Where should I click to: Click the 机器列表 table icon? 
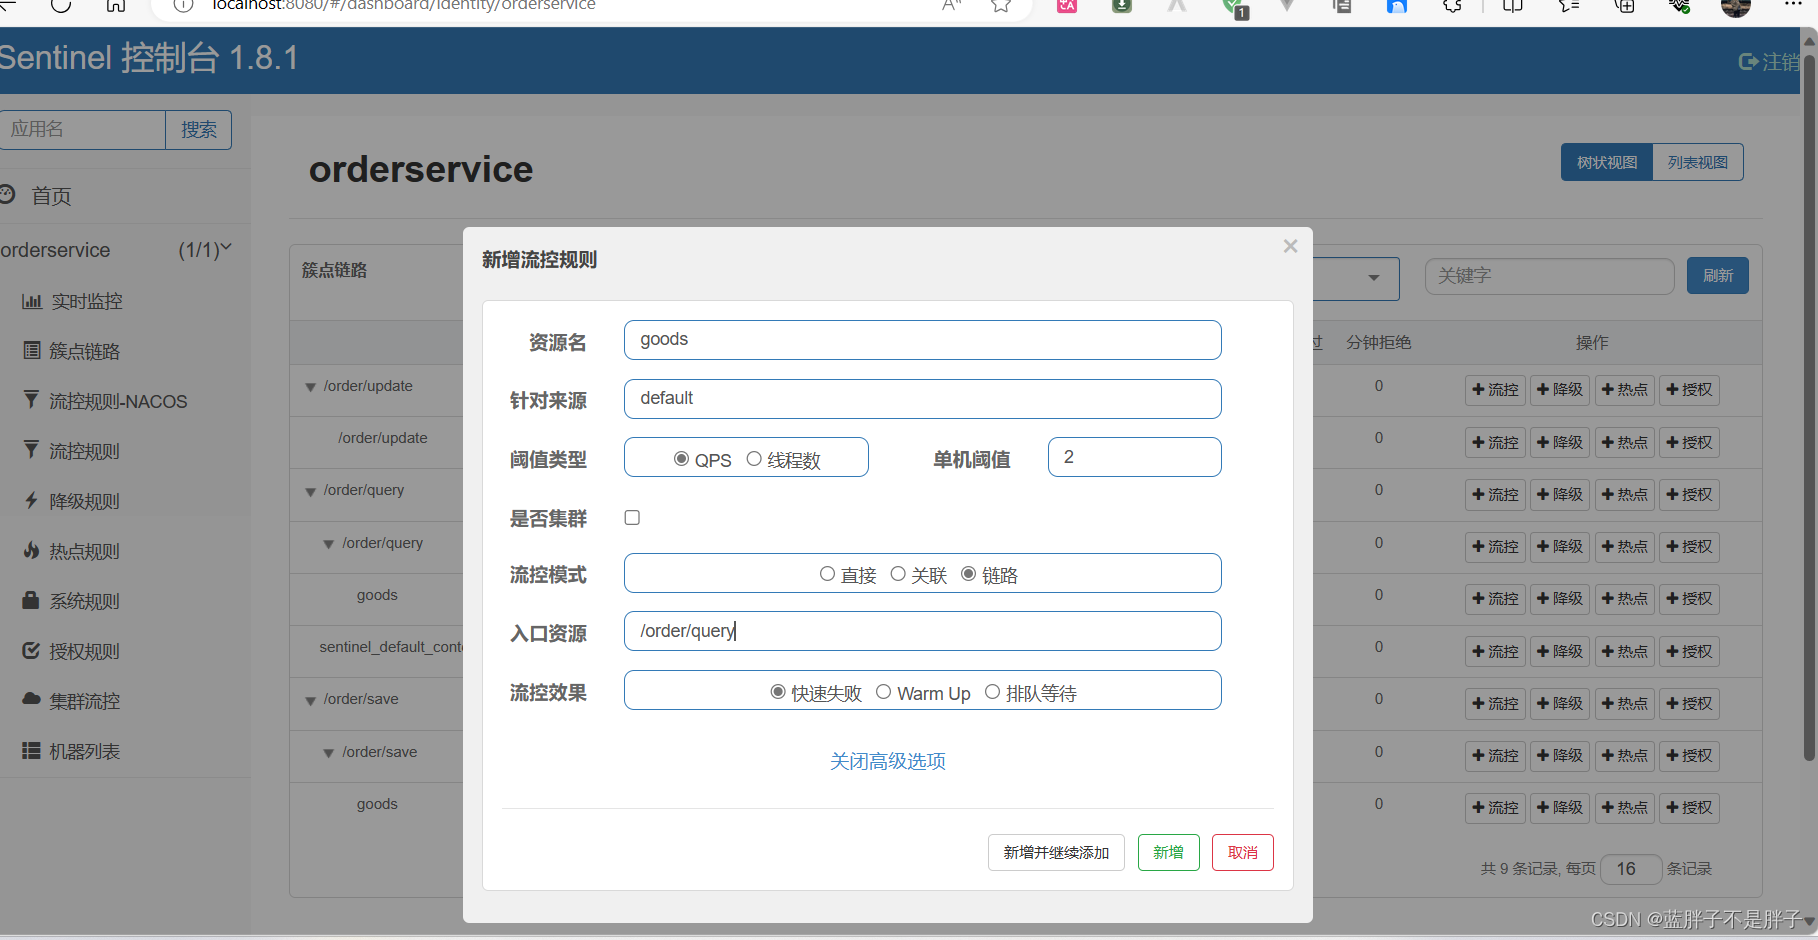pos(32,750)
